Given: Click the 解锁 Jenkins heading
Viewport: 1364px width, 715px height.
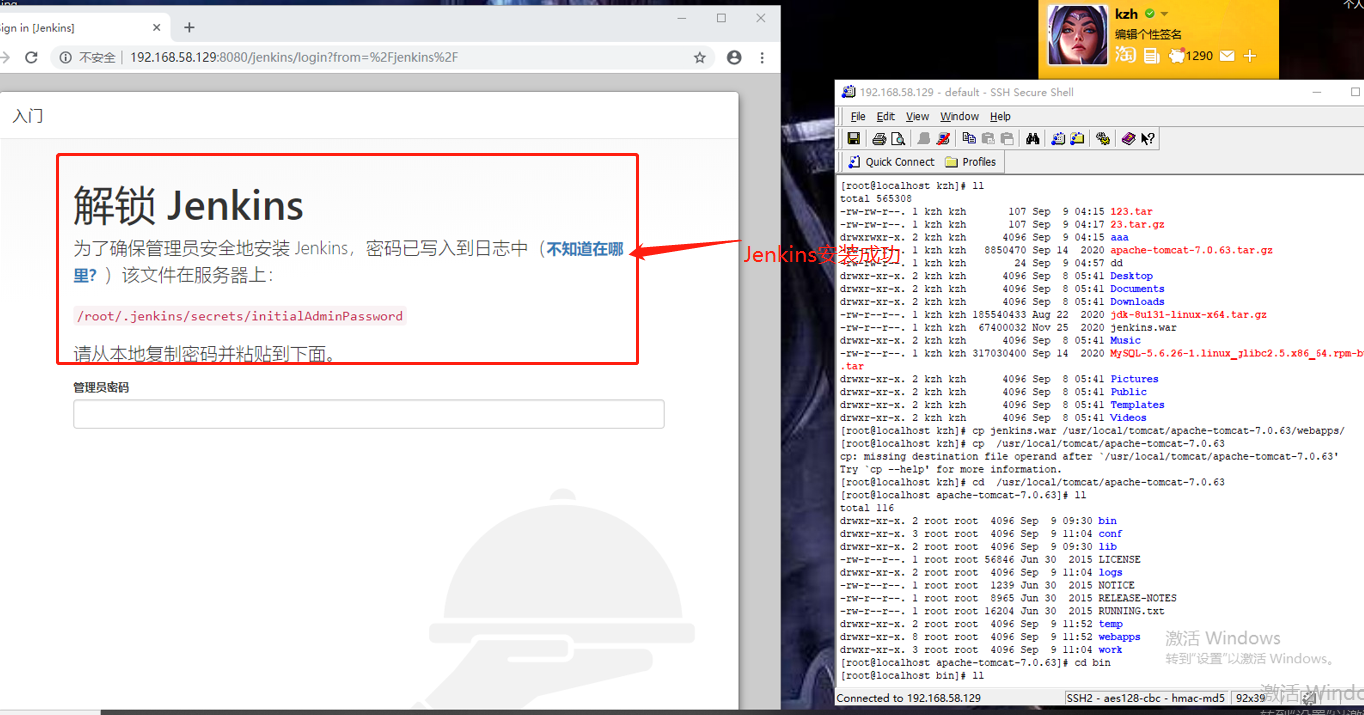Looking at the screenshot, I should [188, 205].
